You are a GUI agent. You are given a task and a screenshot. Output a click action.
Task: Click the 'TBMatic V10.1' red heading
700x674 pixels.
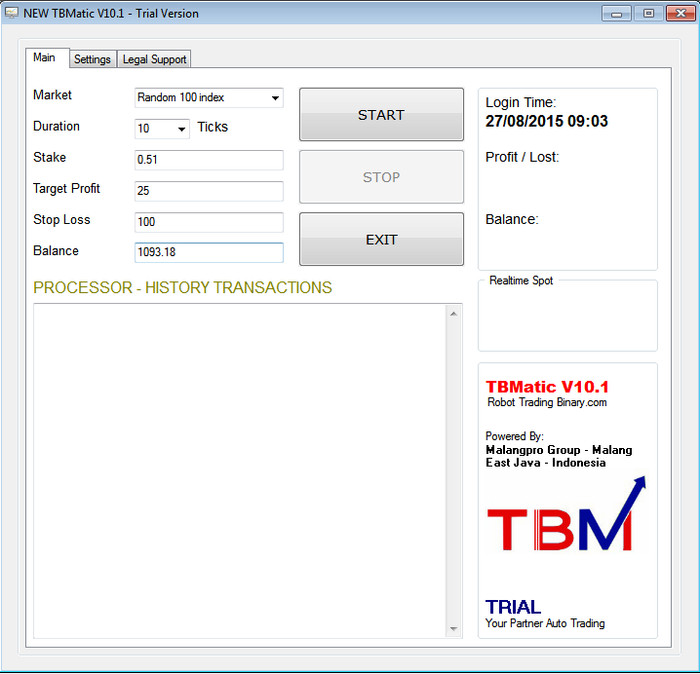coord(547,387)
